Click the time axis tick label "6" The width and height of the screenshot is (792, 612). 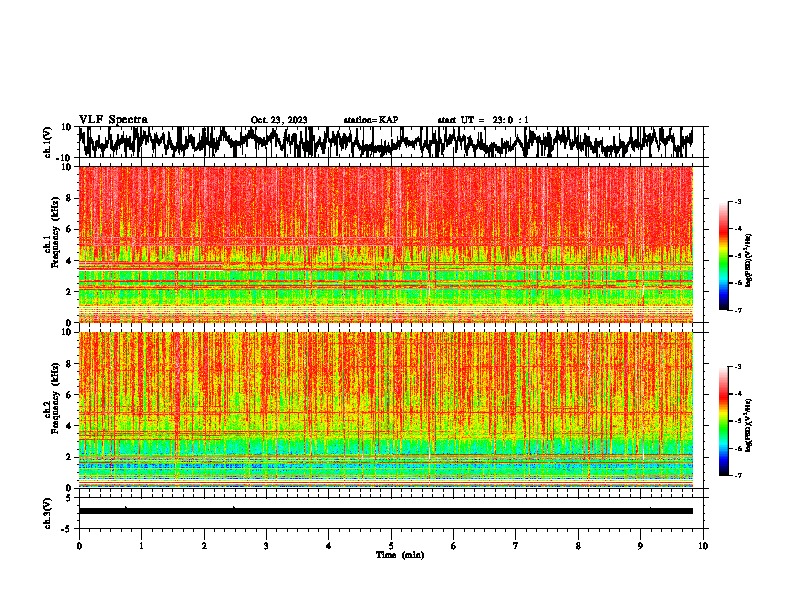454,546
